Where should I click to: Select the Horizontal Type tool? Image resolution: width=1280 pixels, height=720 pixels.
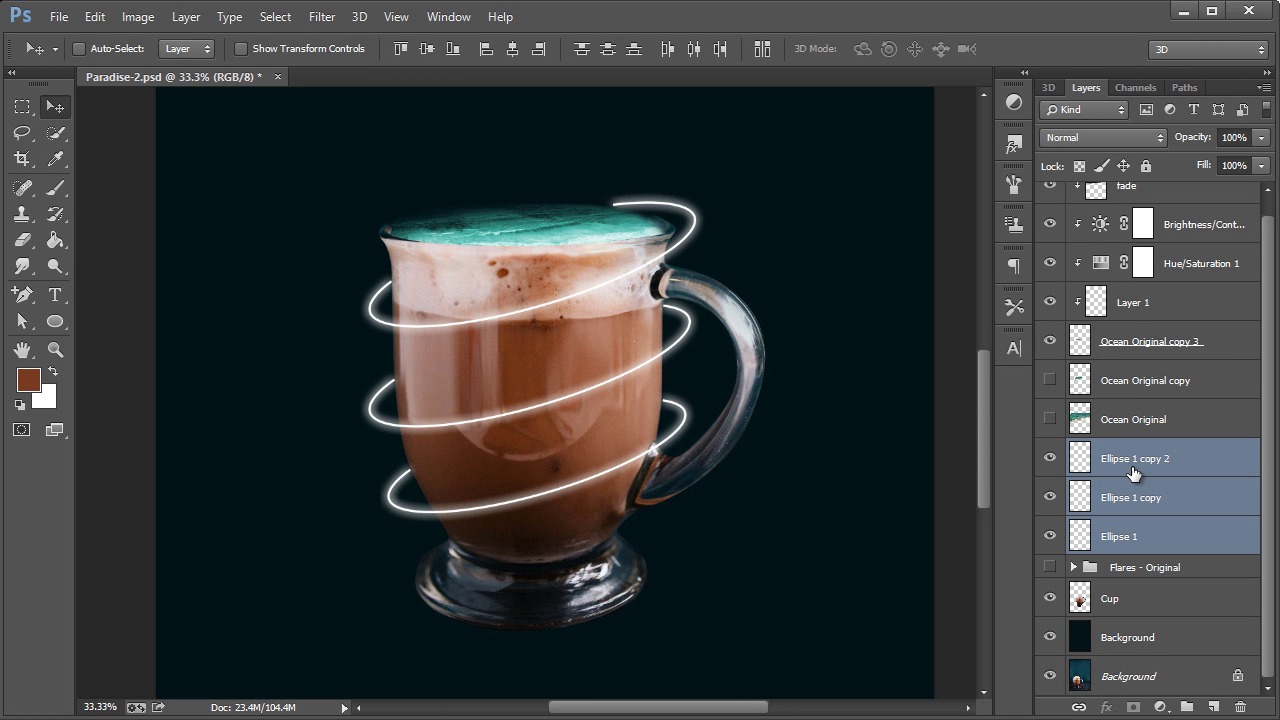[x=55, y=295]
